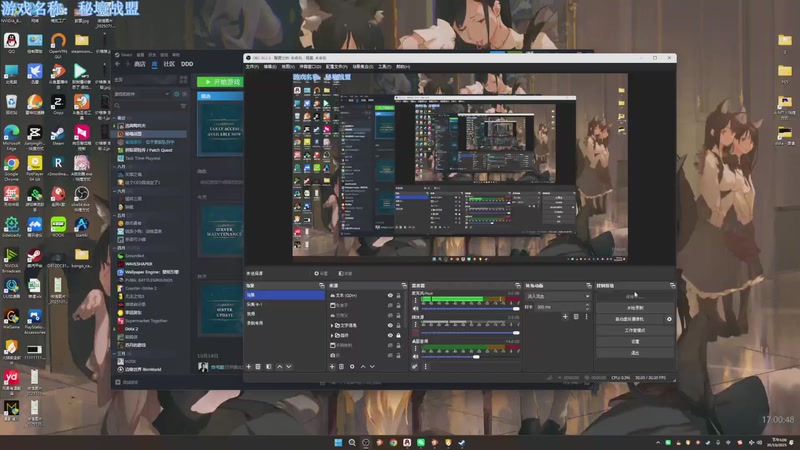Move selected source down in Sources panel
800x450 pixels.
[372, 366]
